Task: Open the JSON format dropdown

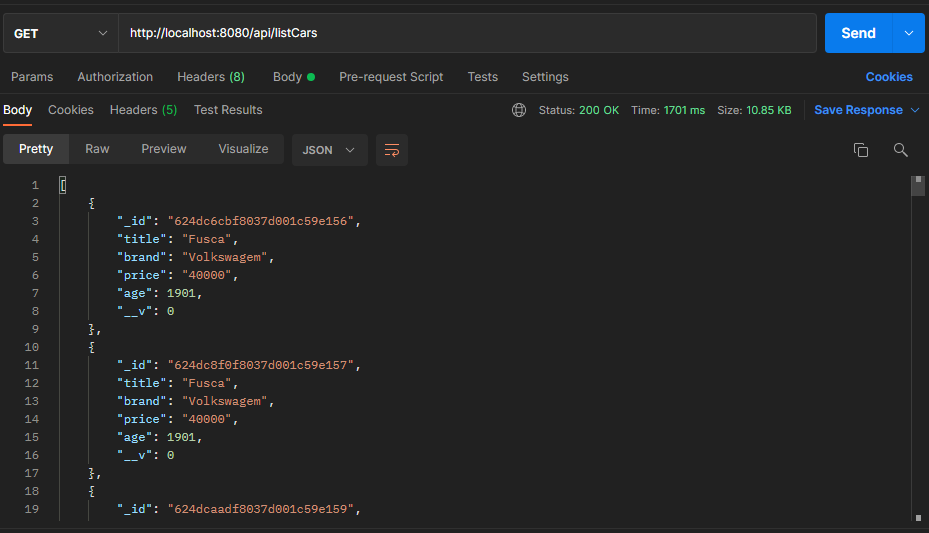Action: (x=329, y=150)
